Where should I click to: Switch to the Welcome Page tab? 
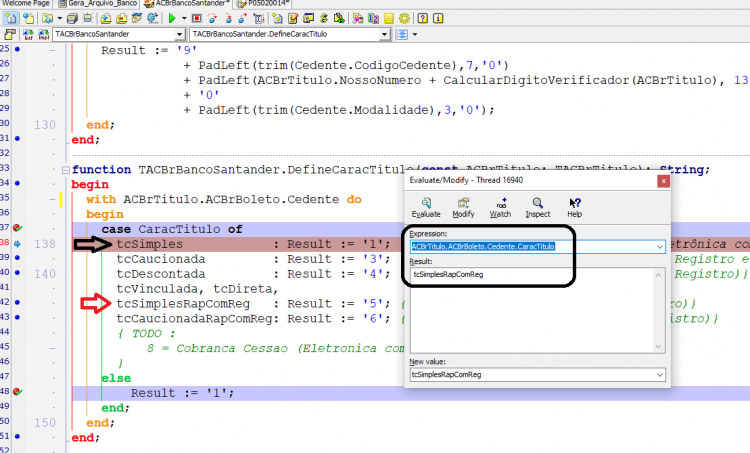26,4
